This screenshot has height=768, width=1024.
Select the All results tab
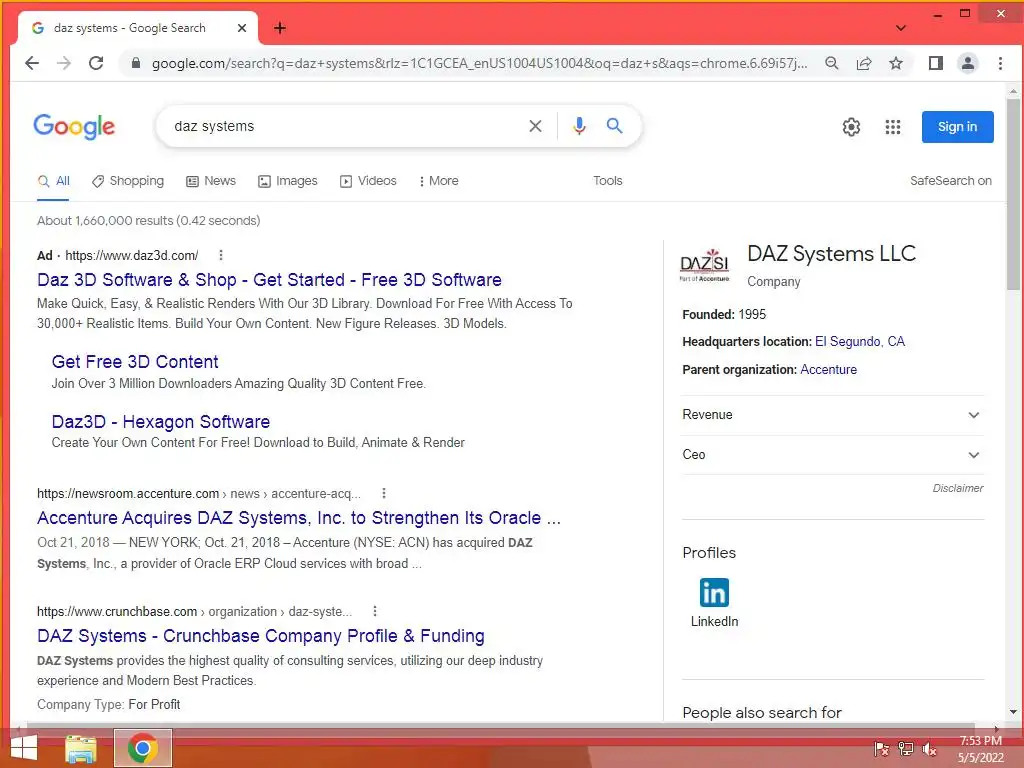[x=54, y=181]
